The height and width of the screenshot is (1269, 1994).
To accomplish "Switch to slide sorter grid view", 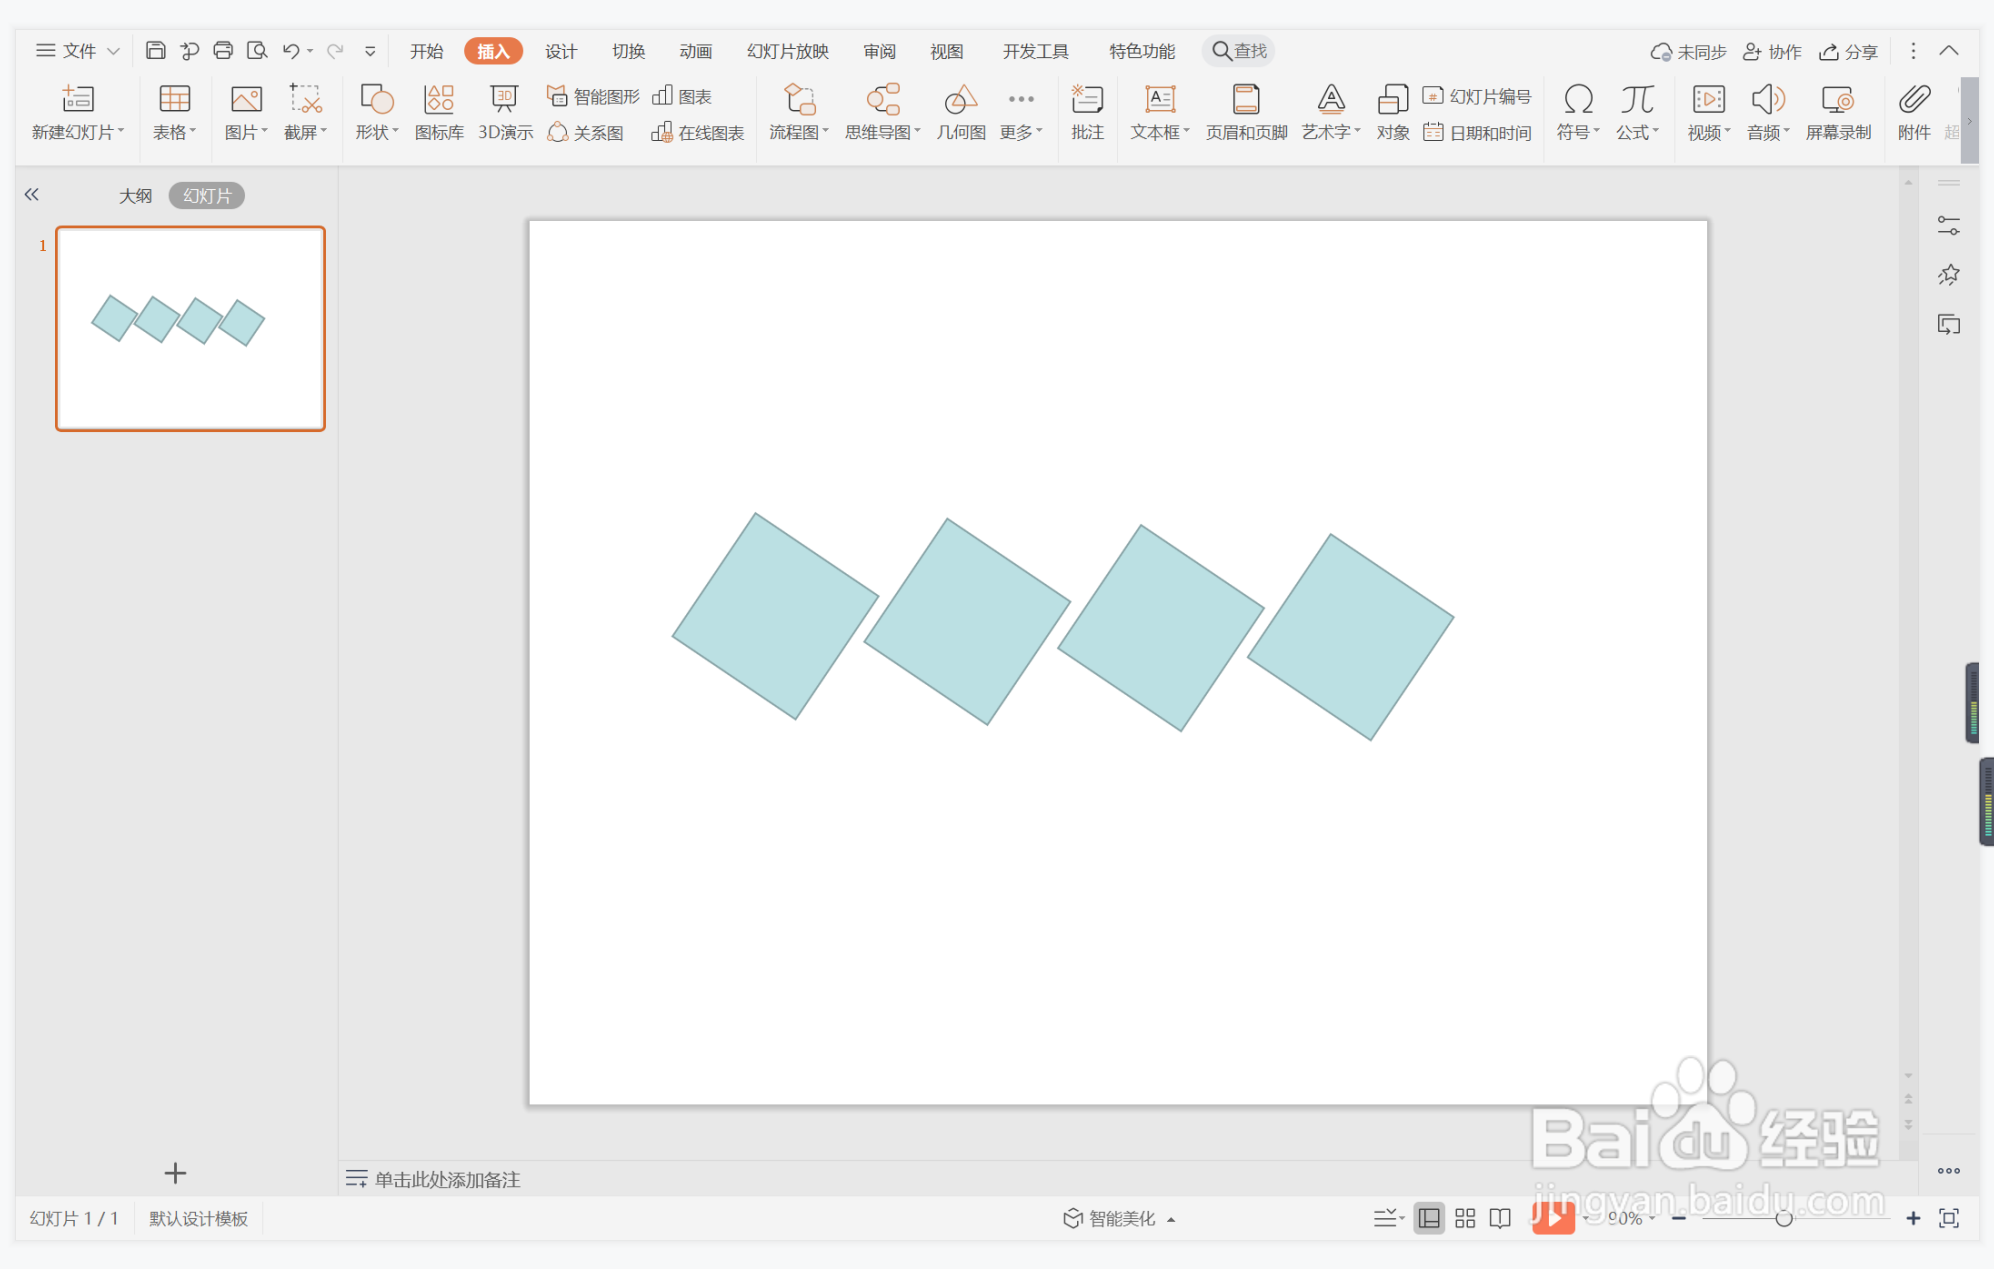I will click(x=1465, y=1218).
